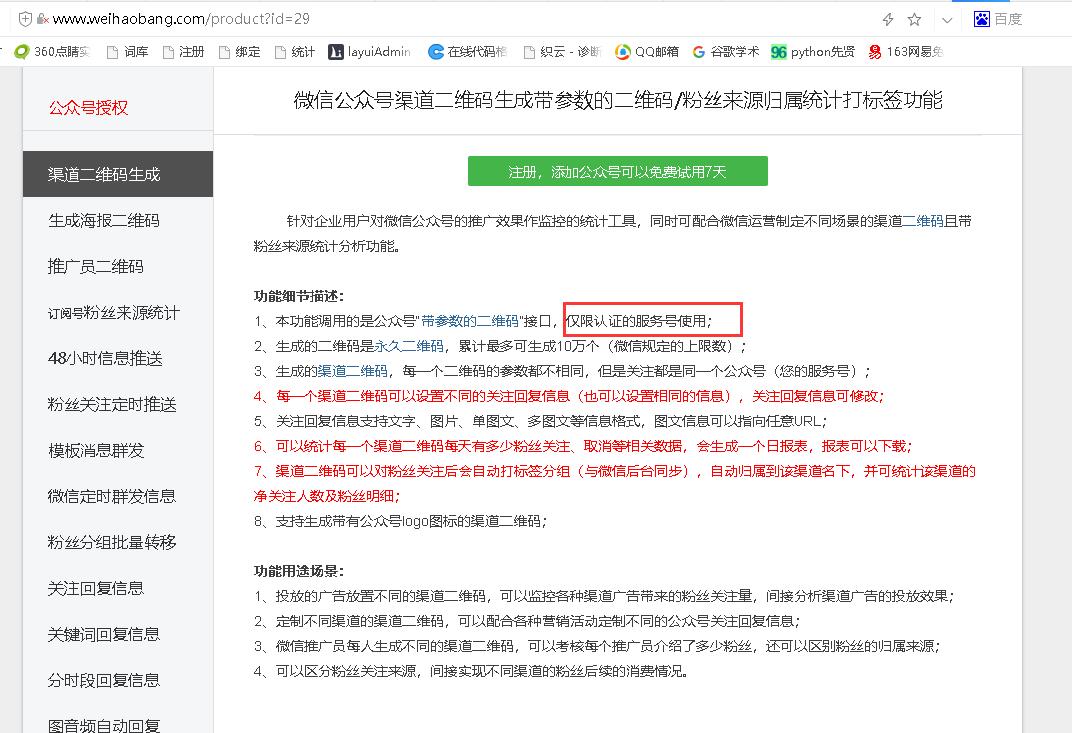
Task: Open the 渠道二维码 link in item 3
Action: [353, 371]
